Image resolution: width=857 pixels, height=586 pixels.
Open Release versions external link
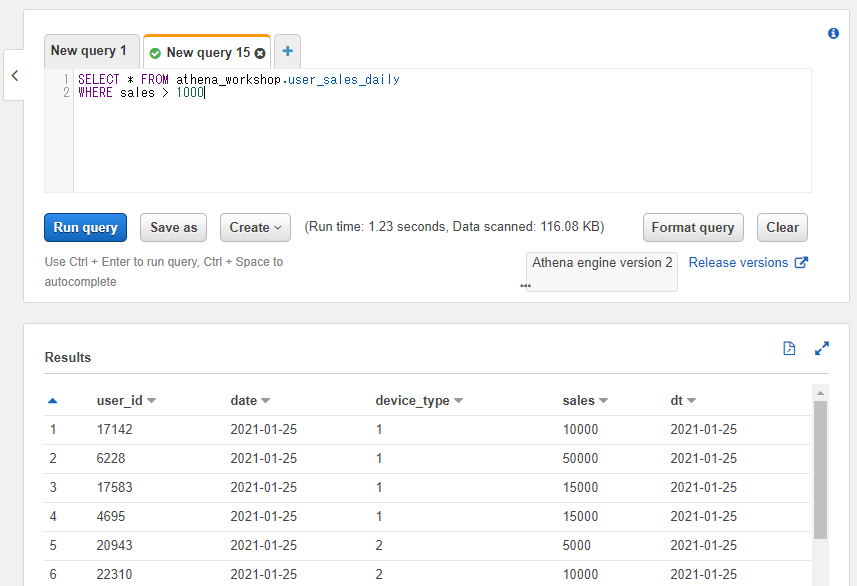[x=748, y=262]
